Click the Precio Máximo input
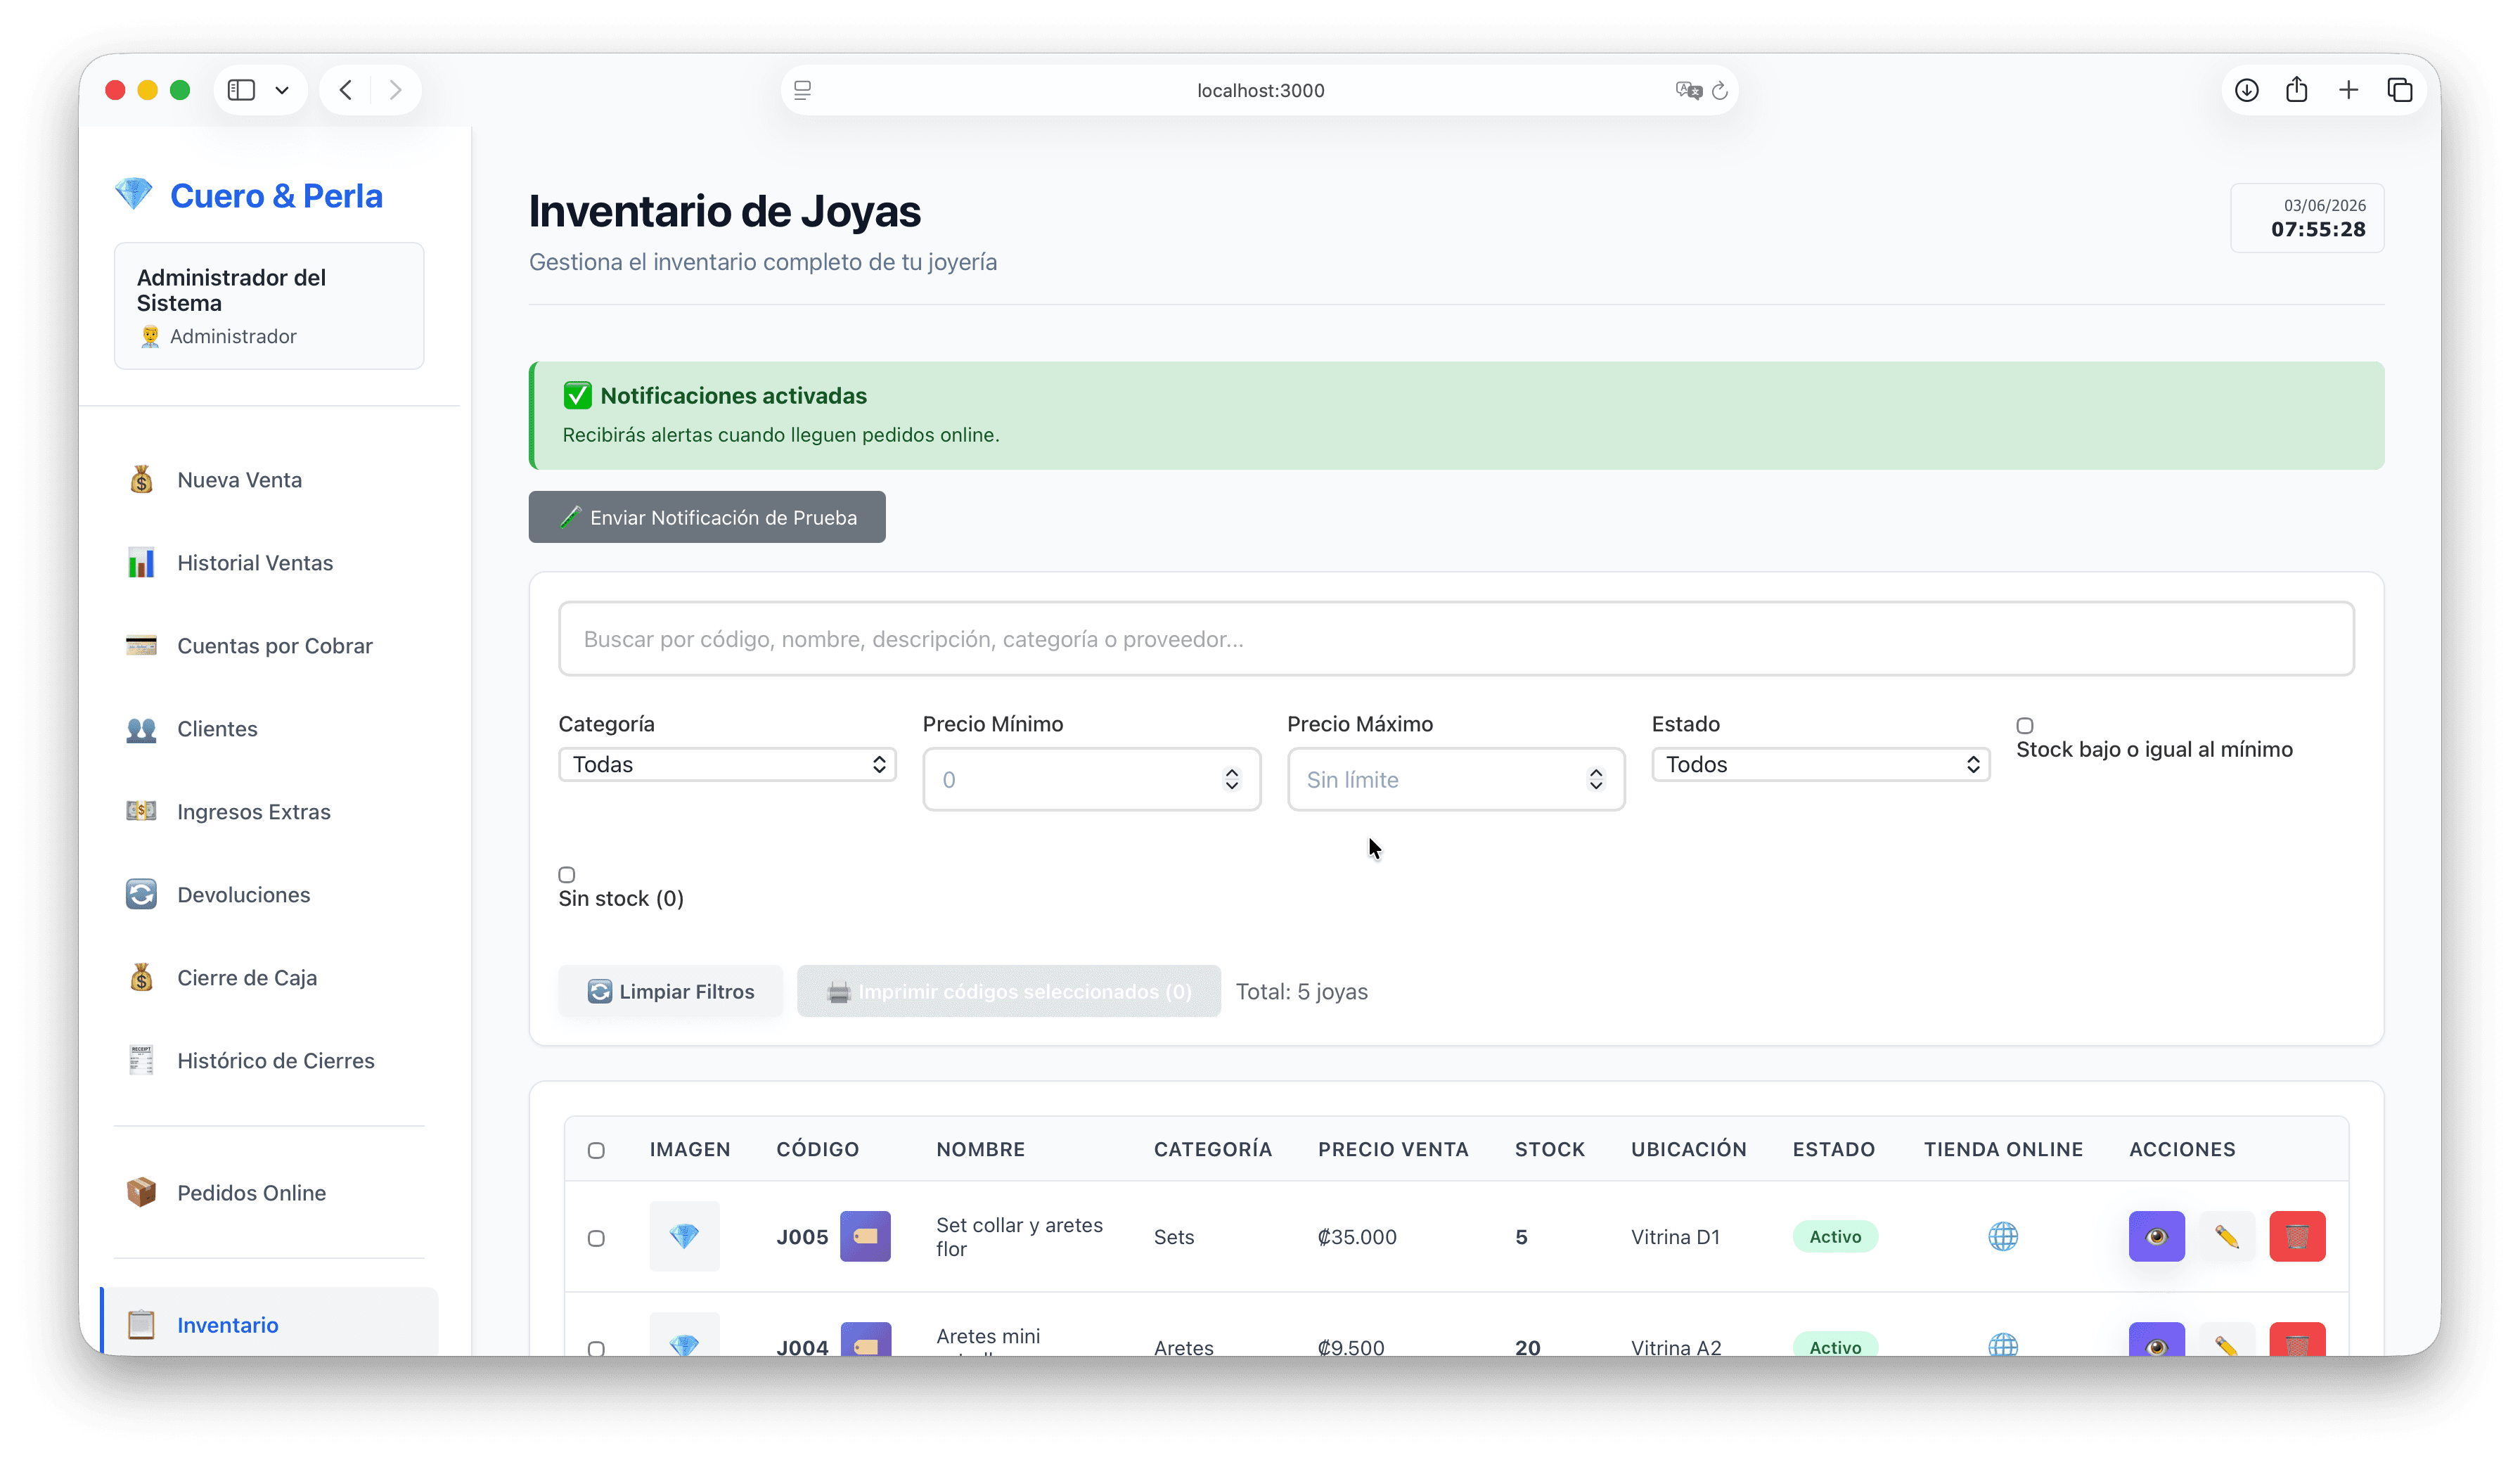Screen dimensions: 2520x1460 coord(1456,780)
